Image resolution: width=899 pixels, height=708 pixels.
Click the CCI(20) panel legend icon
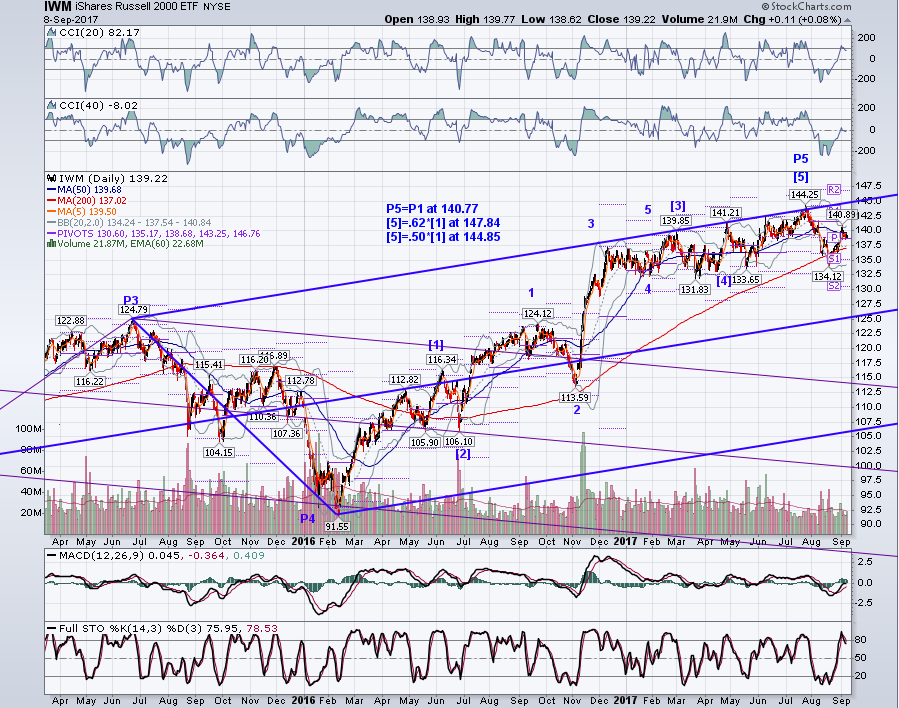53,33
